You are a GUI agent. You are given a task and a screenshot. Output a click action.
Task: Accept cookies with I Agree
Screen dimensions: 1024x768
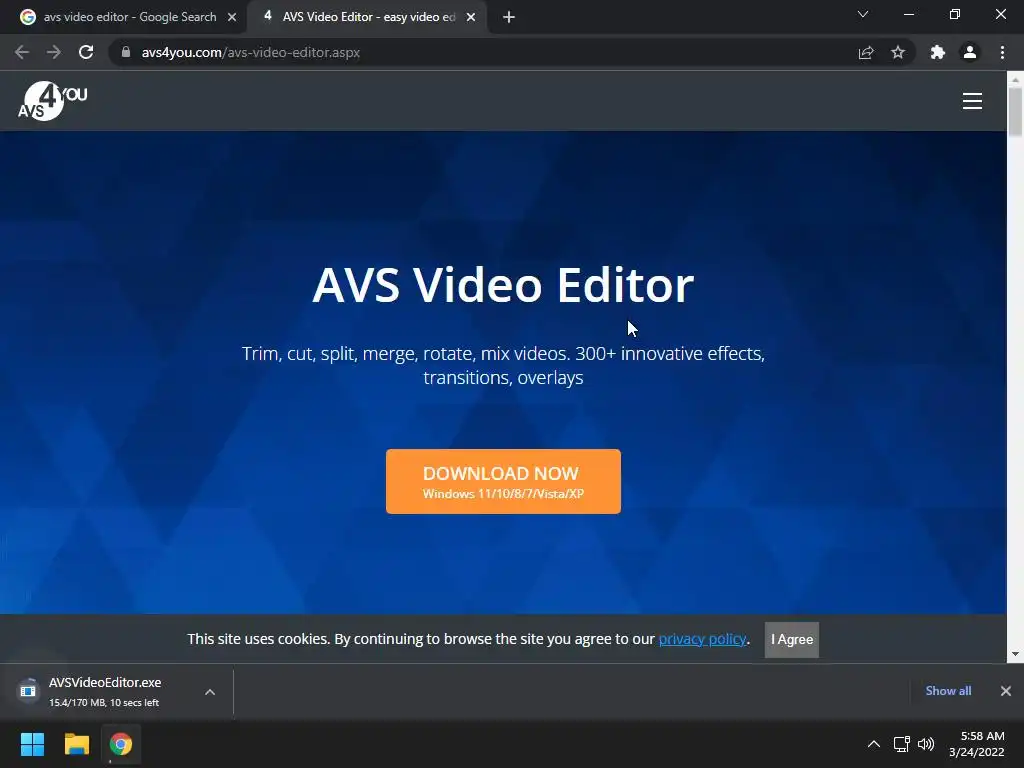coord(792,639)
